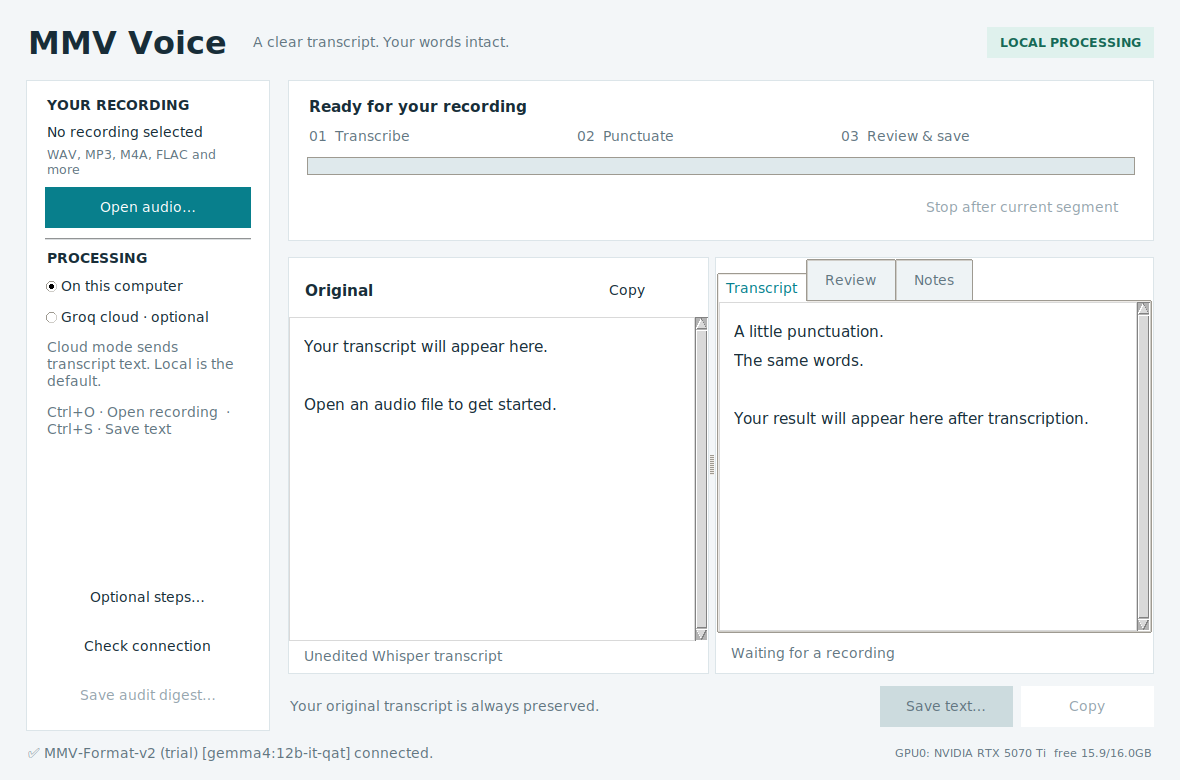Click the connected checkmark icon in status bar

tap(33, 753)
